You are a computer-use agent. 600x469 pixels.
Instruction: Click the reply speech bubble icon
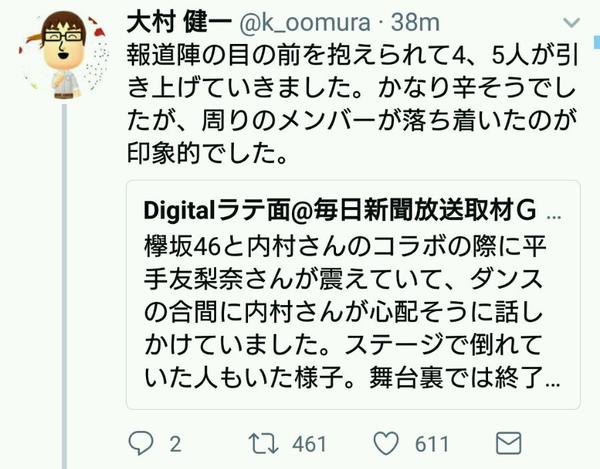click(141, 443)
